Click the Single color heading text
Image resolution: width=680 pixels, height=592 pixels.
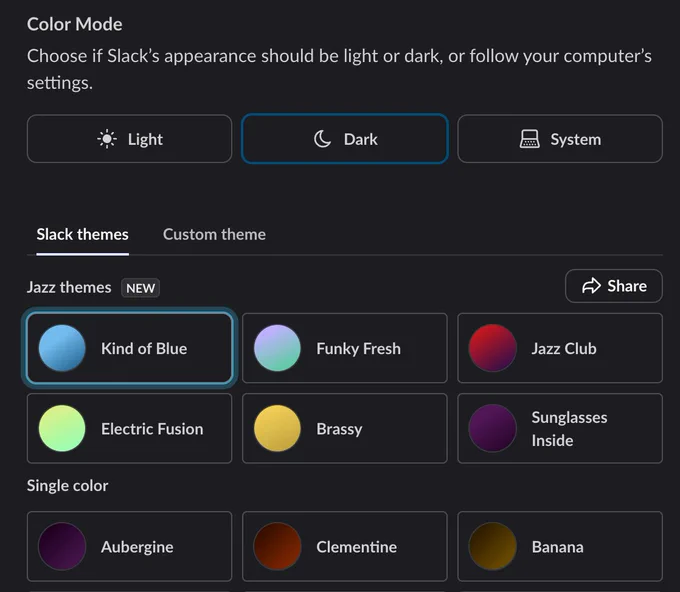[68, 486]
